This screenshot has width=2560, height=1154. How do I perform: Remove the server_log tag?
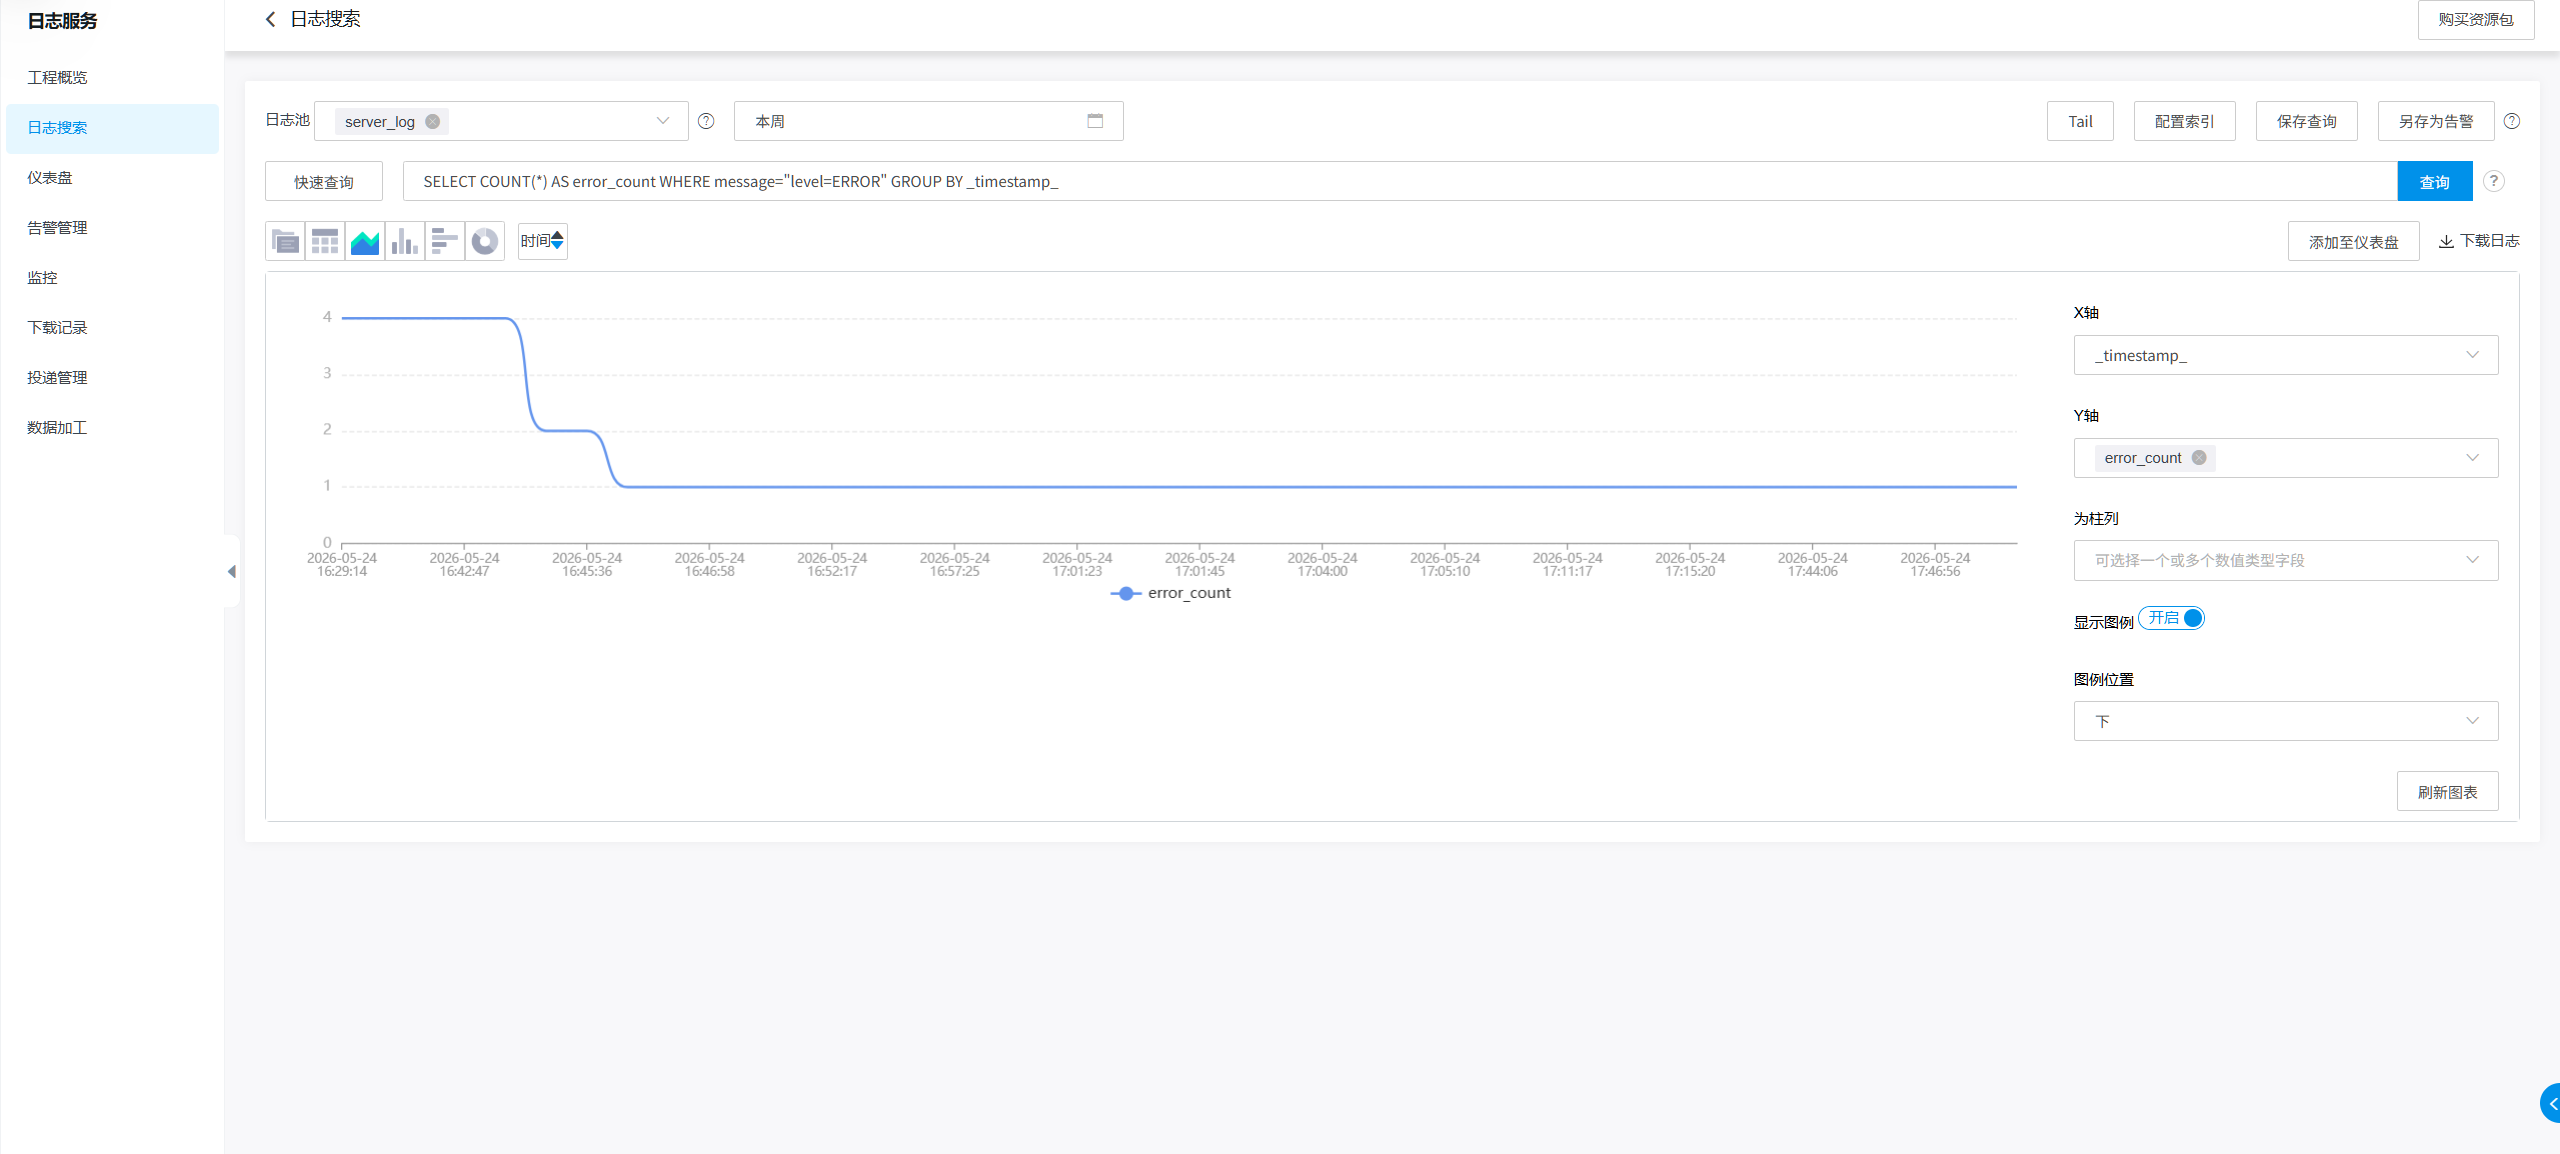(432, 122)
